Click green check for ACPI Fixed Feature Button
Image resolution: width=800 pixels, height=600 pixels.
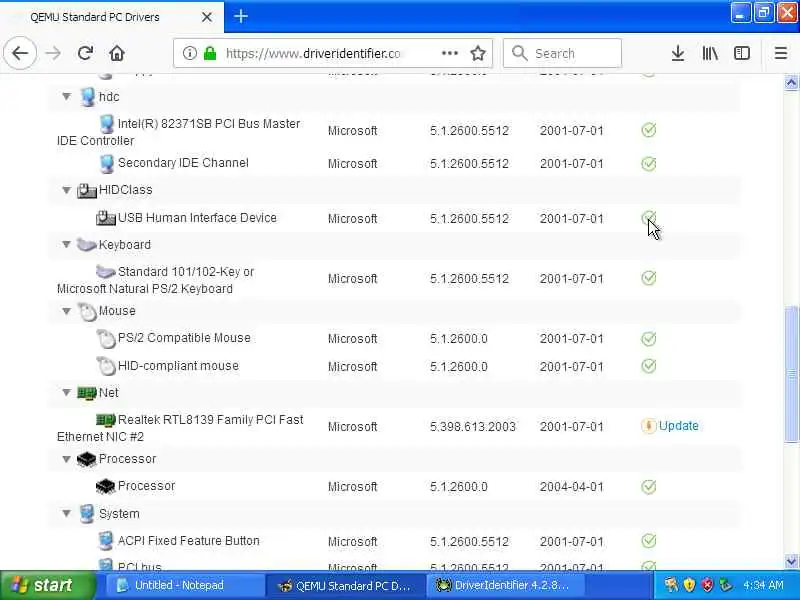coord(648,540)
